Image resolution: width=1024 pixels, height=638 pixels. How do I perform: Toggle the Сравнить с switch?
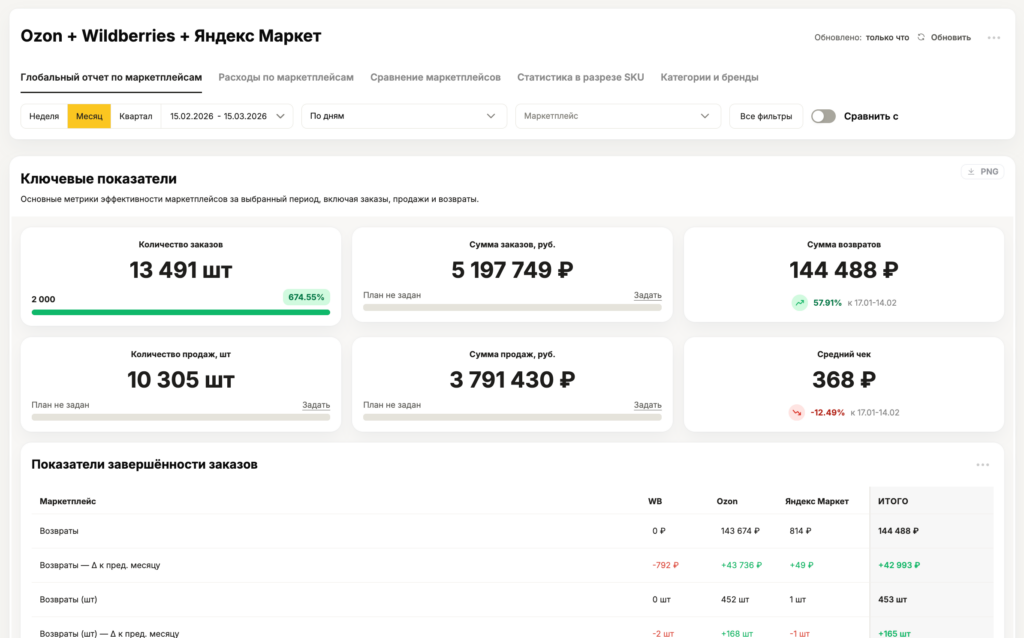[x=823, y=116]
